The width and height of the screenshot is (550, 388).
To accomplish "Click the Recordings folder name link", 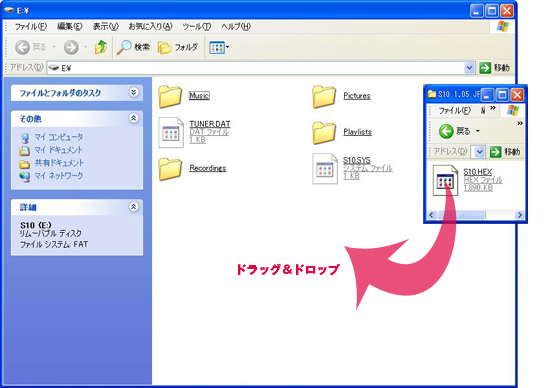I will (208, 168).
